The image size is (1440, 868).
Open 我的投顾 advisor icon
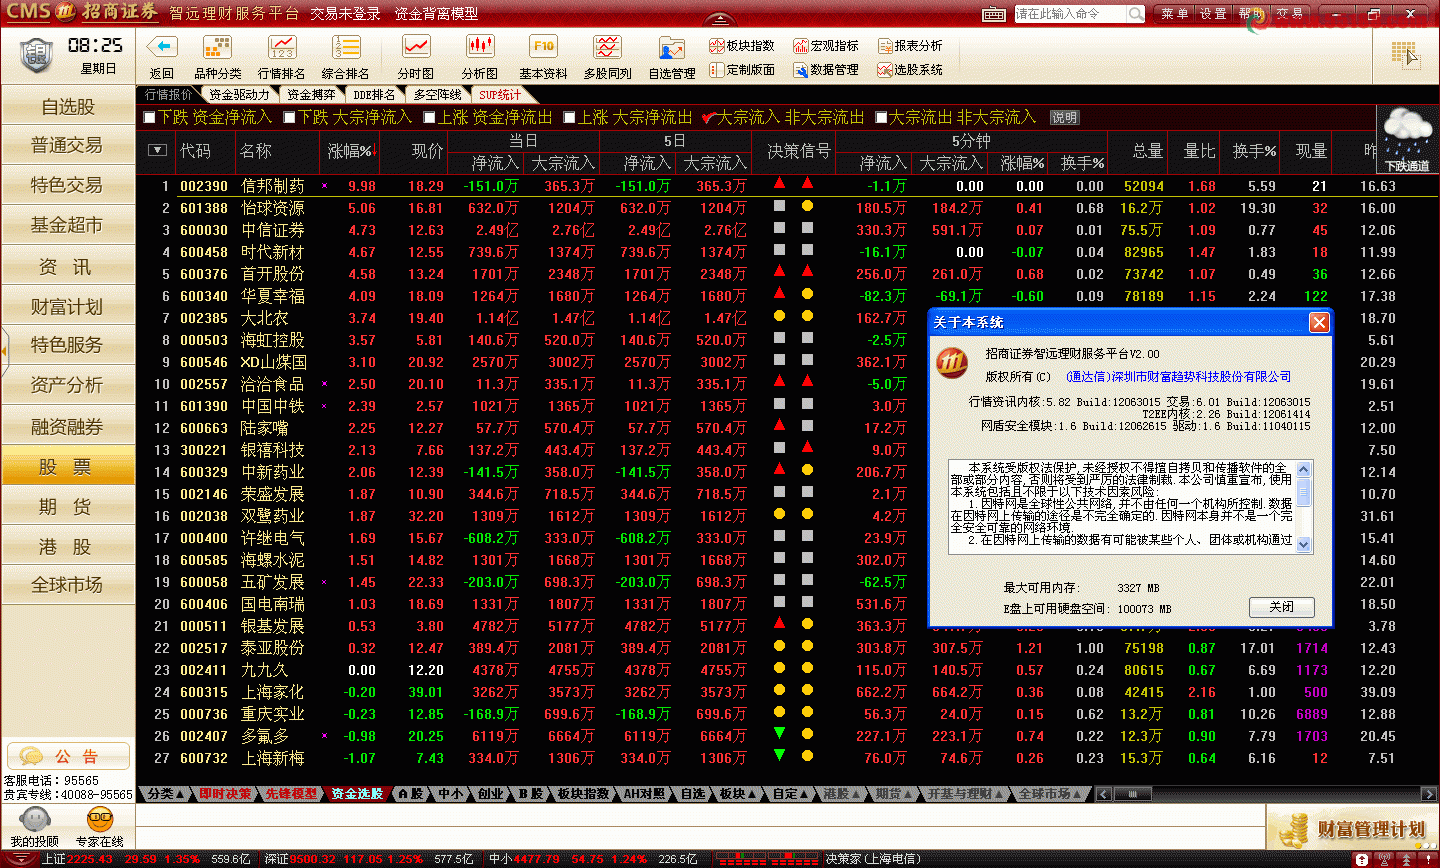(34, 821)
